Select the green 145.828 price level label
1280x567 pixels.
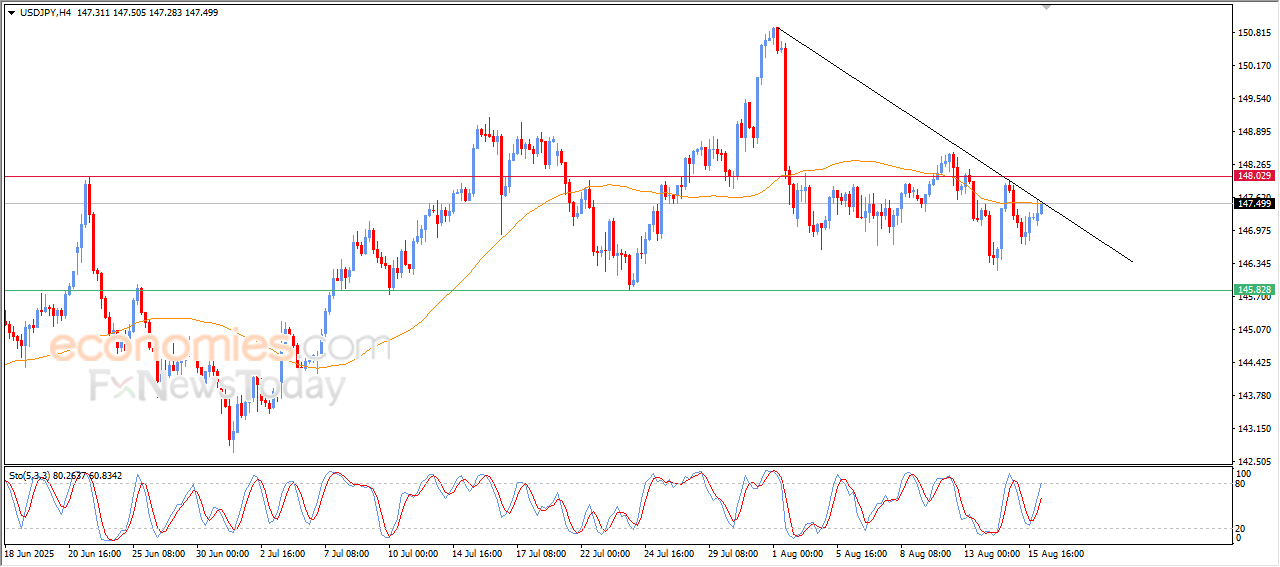tap(1254, 289)
